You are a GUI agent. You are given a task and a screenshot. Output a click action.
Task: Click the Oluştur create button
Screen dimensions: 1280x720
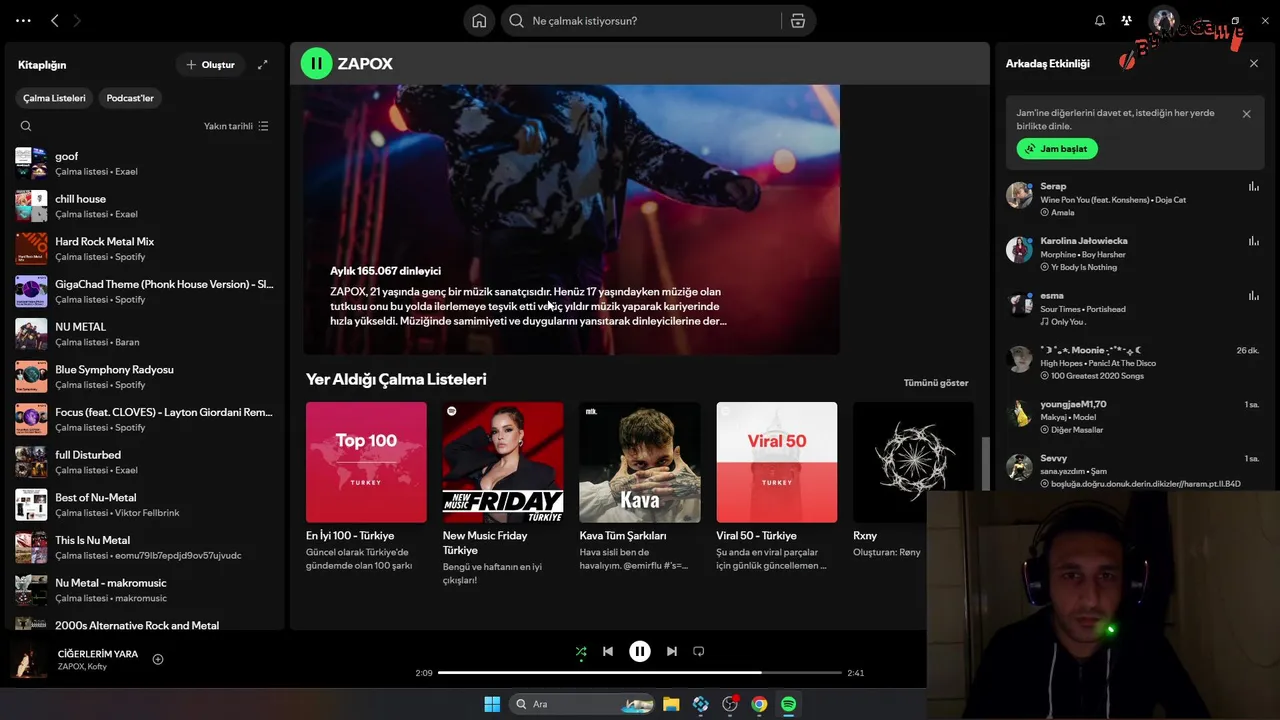click(x=210, y=65)
